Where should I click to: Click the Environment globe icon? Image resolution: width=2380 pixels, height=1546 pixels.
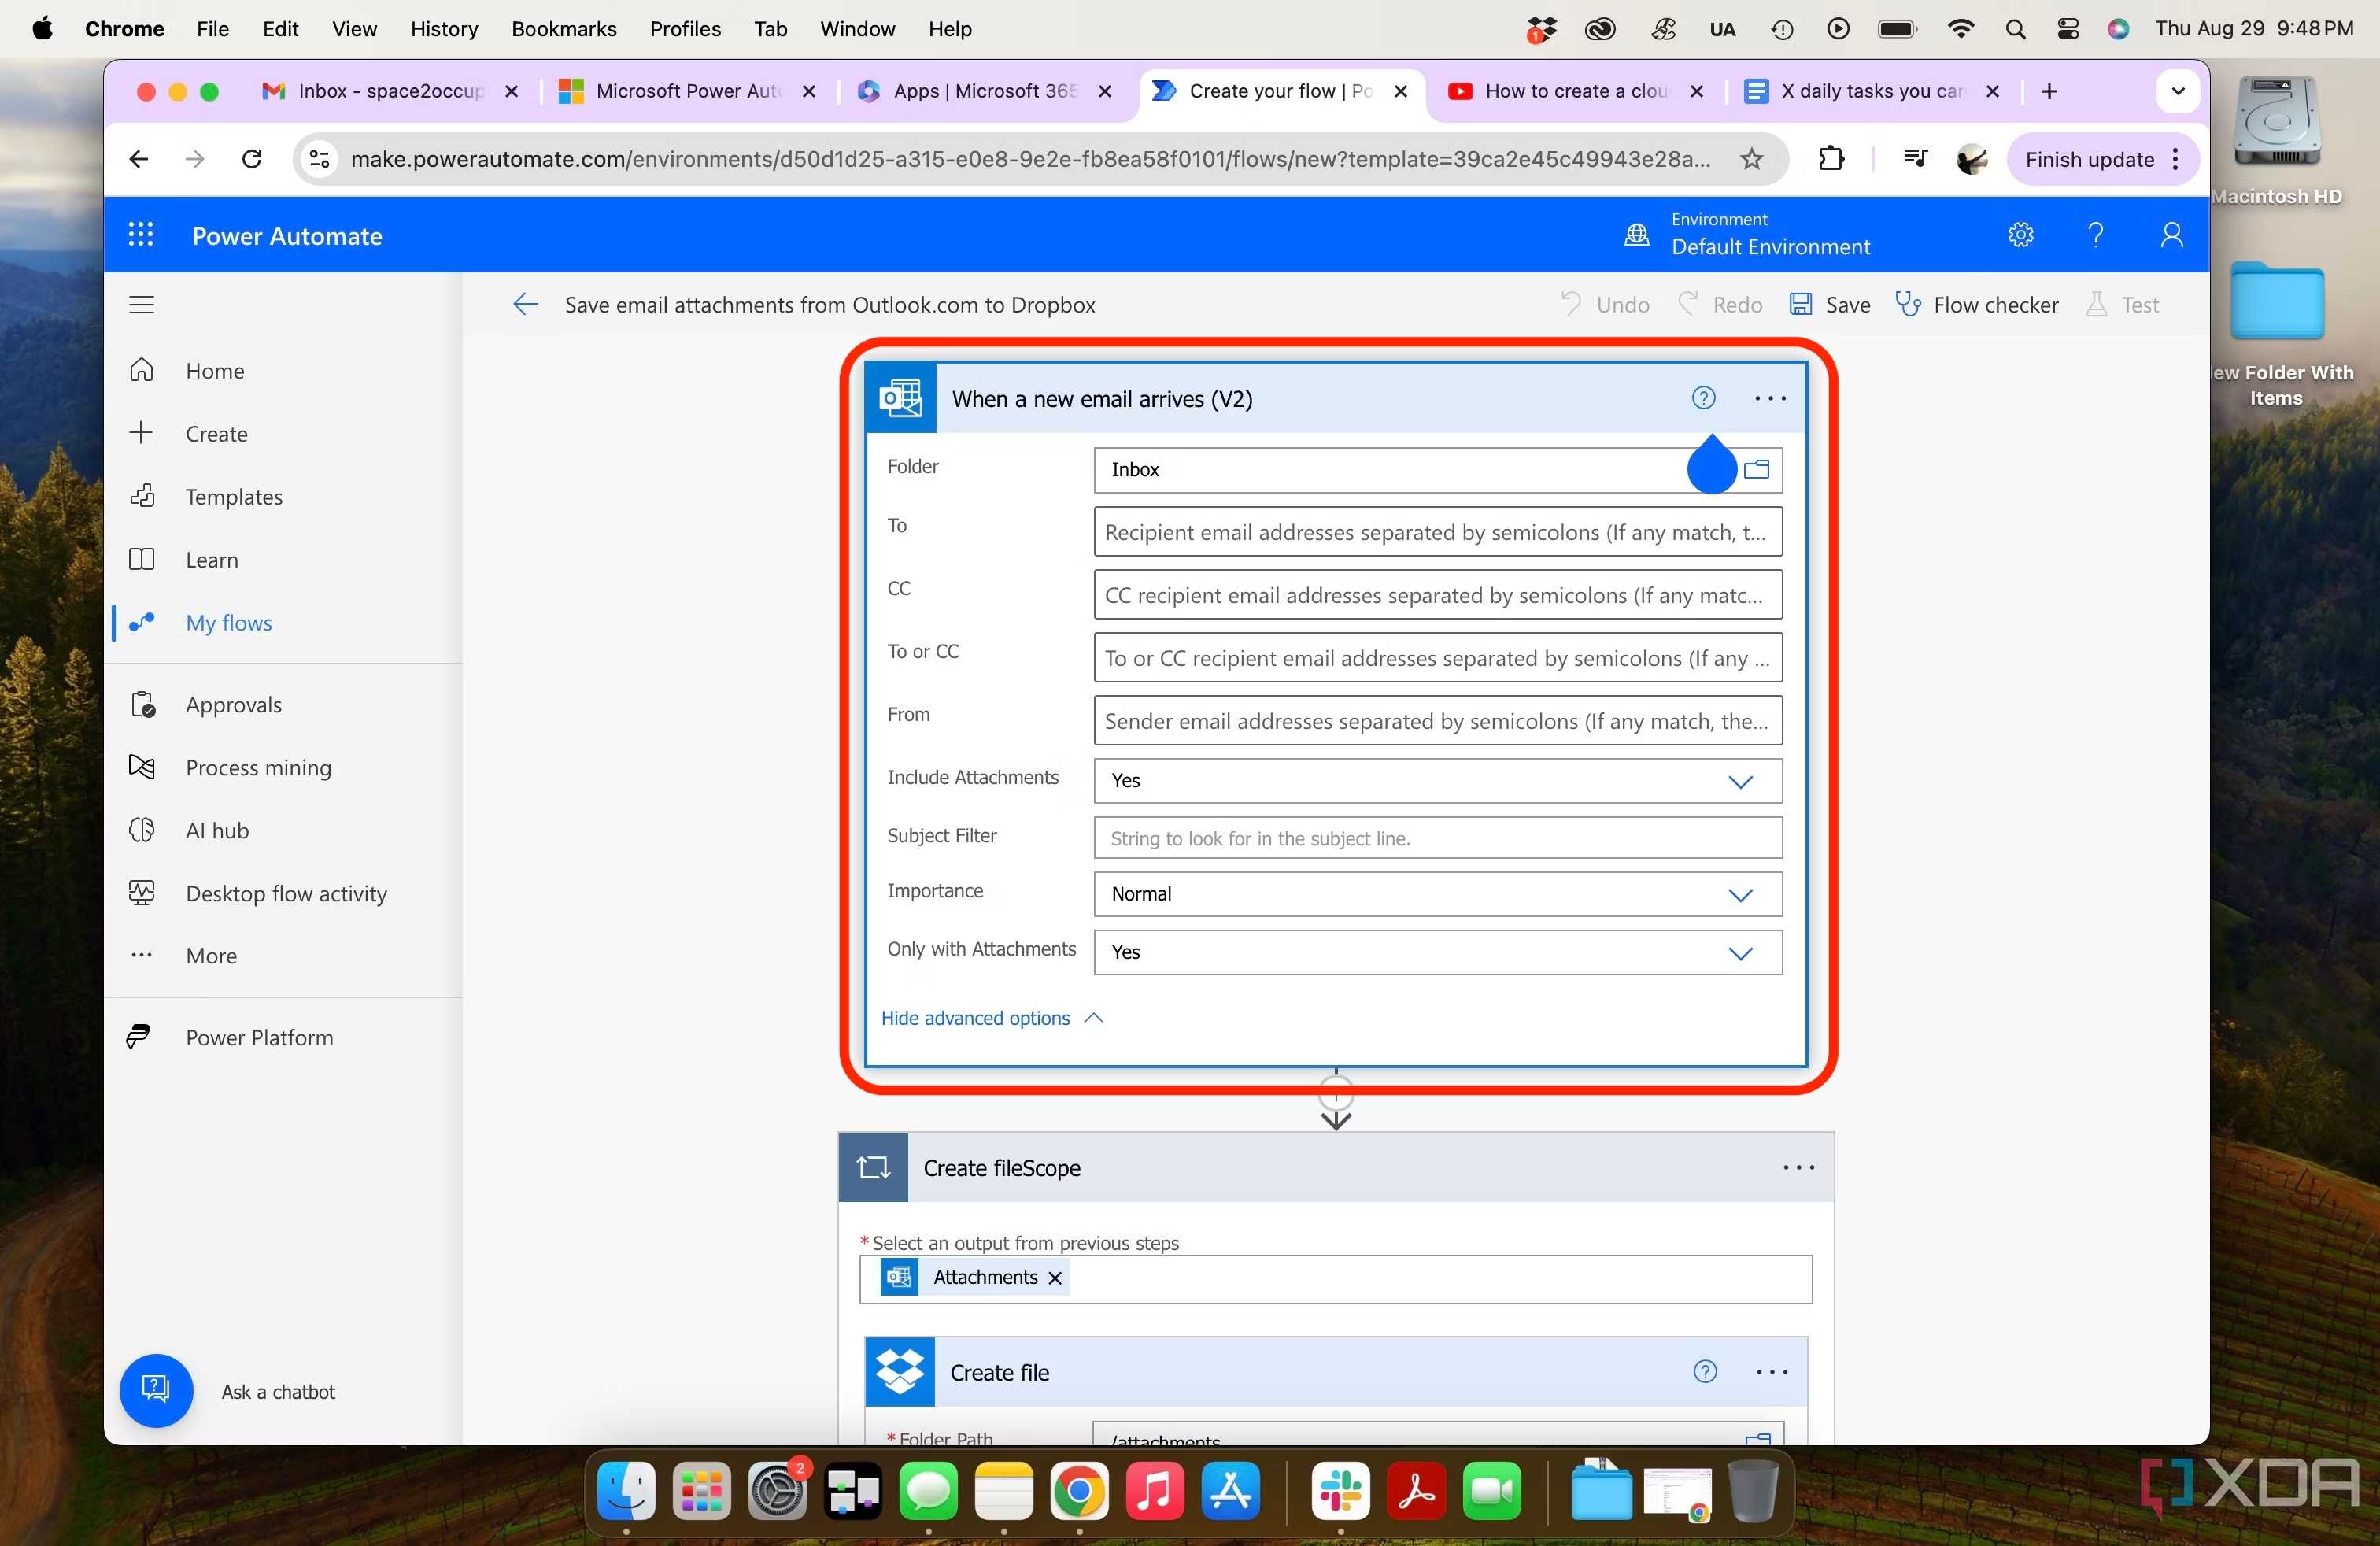tap(1636, 235)
